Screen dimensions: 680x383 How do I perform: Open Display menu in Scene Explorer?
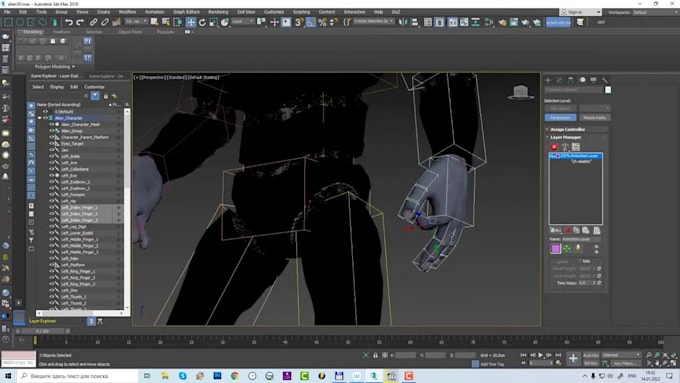click(57, 87)
